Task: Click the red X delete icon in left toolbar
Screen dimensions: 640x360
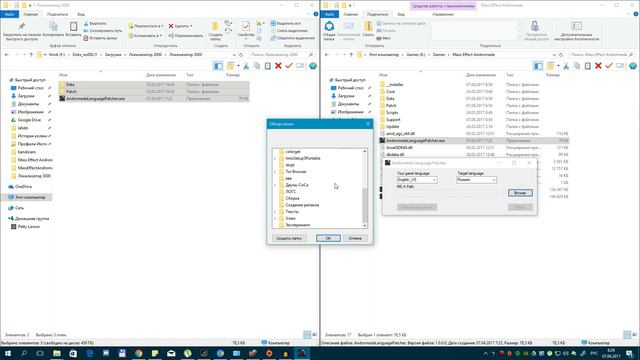Action: pyautogui.click(x=278, y=66)
